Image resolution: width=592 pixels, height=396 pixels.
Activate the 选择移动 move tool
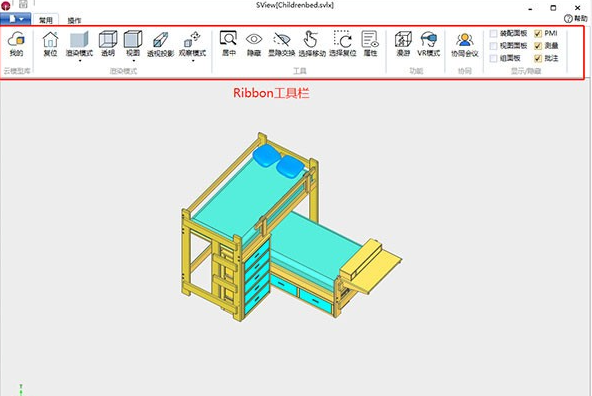312,44
